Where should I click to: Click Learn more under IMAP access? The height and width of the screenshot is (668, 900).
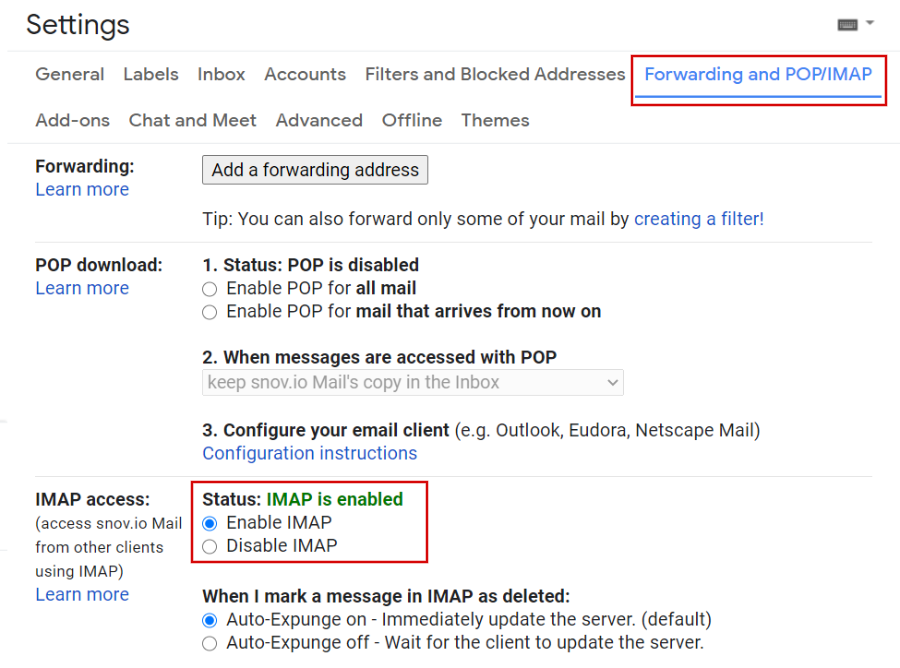click(x=82, y=595)
